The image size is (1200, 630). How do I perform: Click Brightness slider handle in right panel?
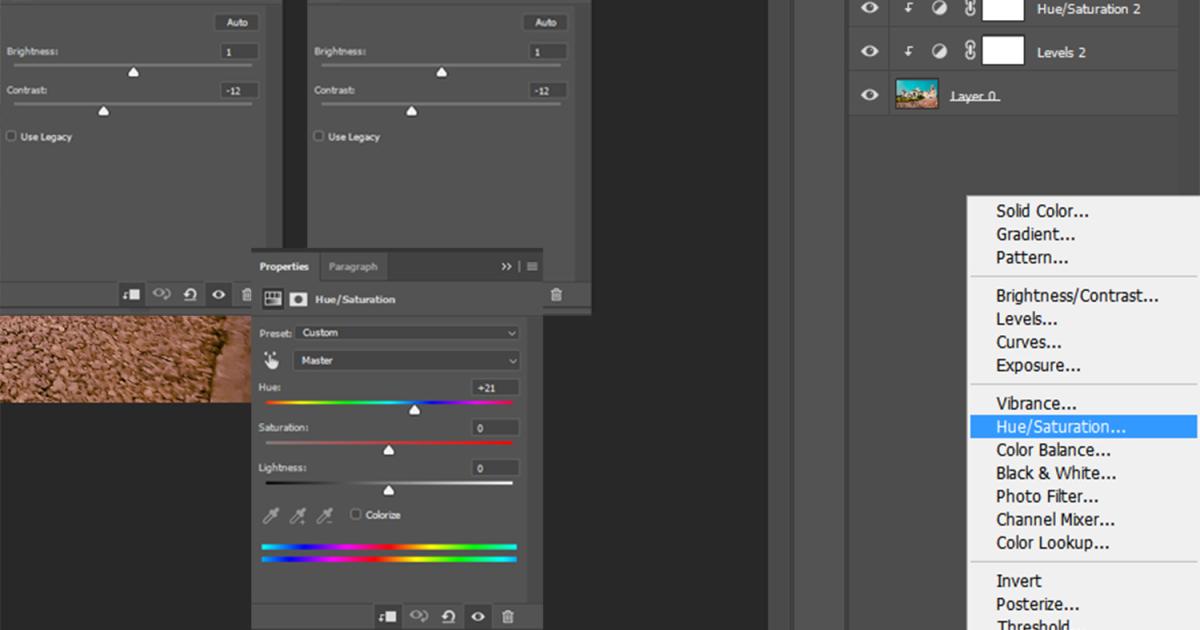[441, 72]
